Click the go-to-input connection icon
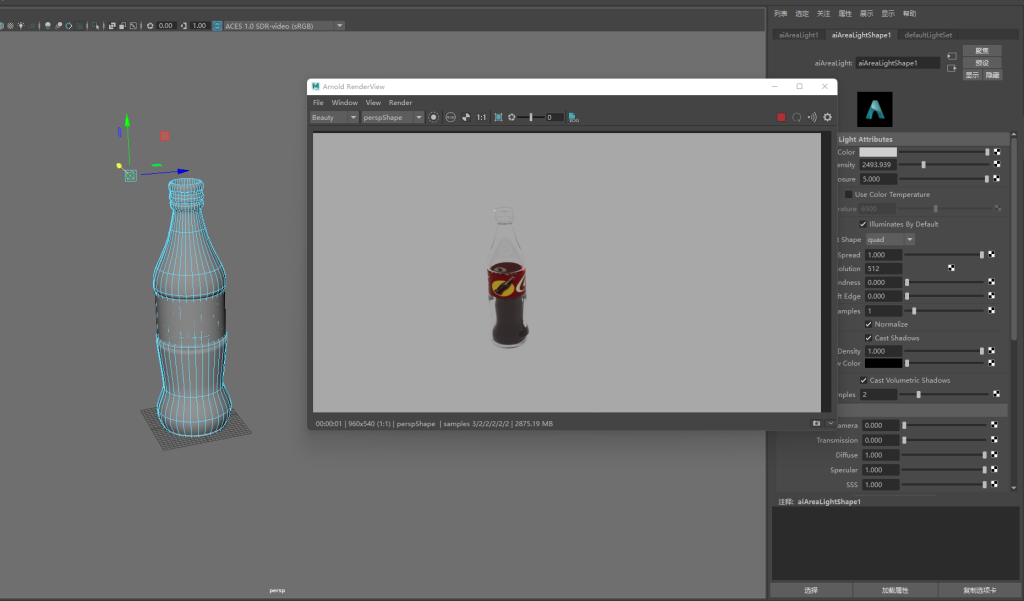This screenshot has width=1024, height=601. pyautogui.click(x=952, y=56)
